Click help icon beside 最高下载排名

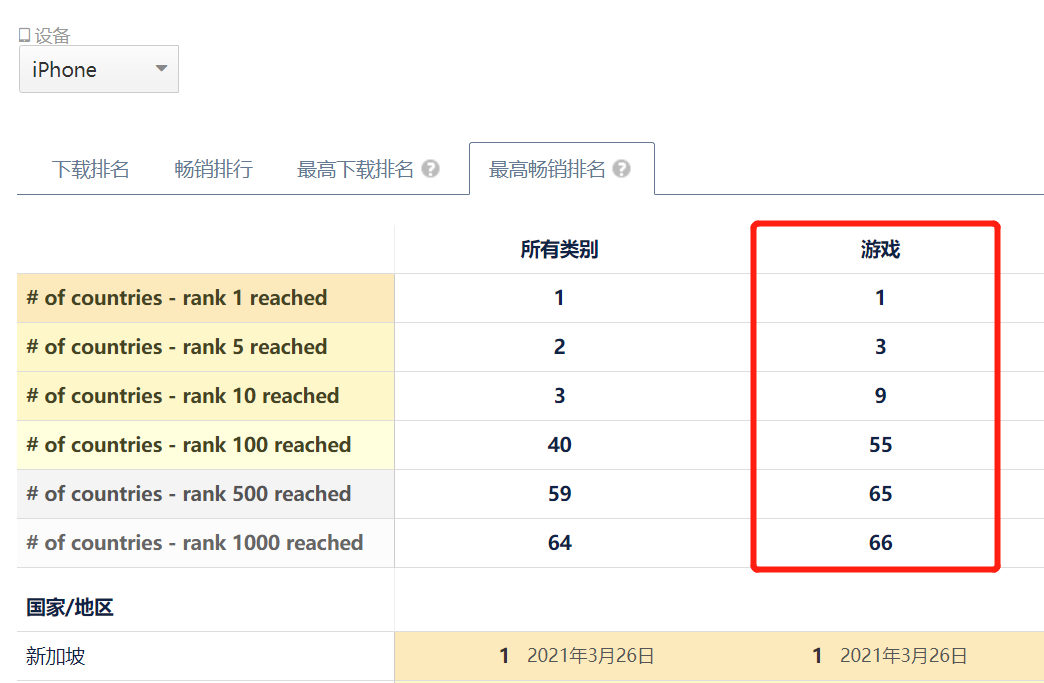[x=430, y=169]
